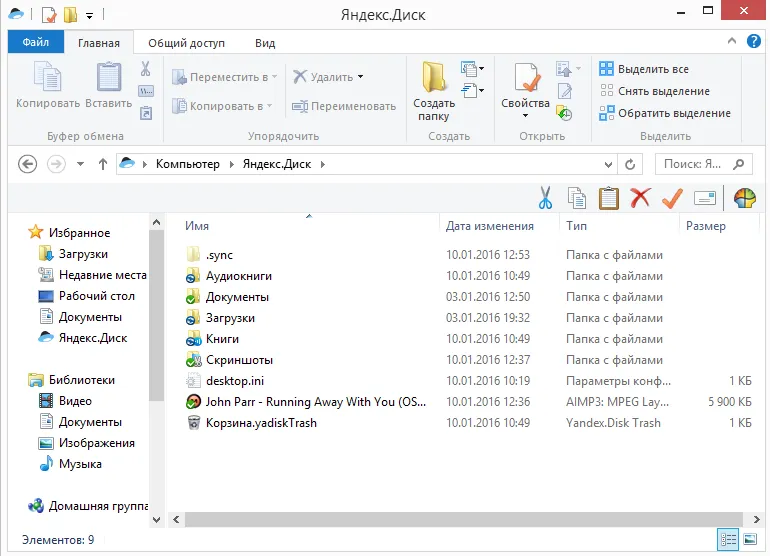
Task: Click the small scissors Cut icon in the ribbon
Action: (x=145, y=68)
